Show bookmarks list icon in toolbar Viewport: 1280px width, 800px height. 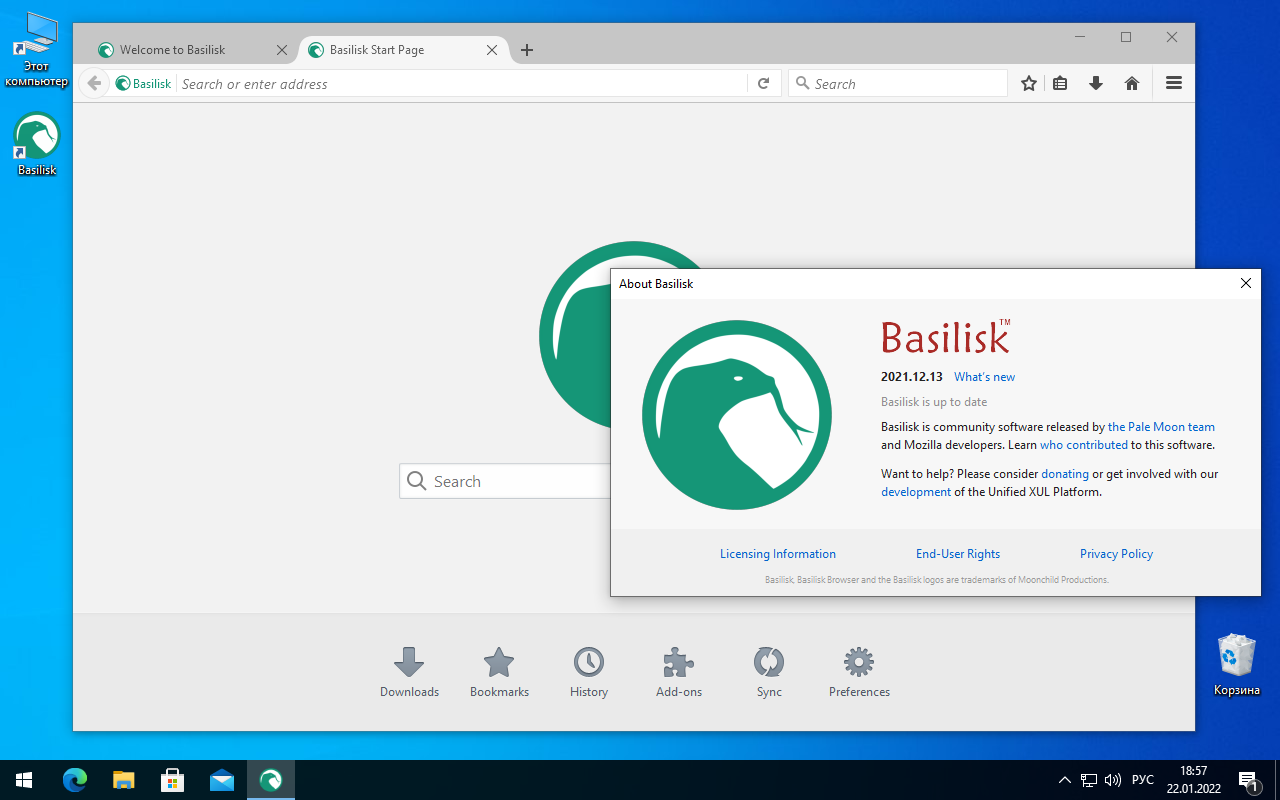point(1061,84)
